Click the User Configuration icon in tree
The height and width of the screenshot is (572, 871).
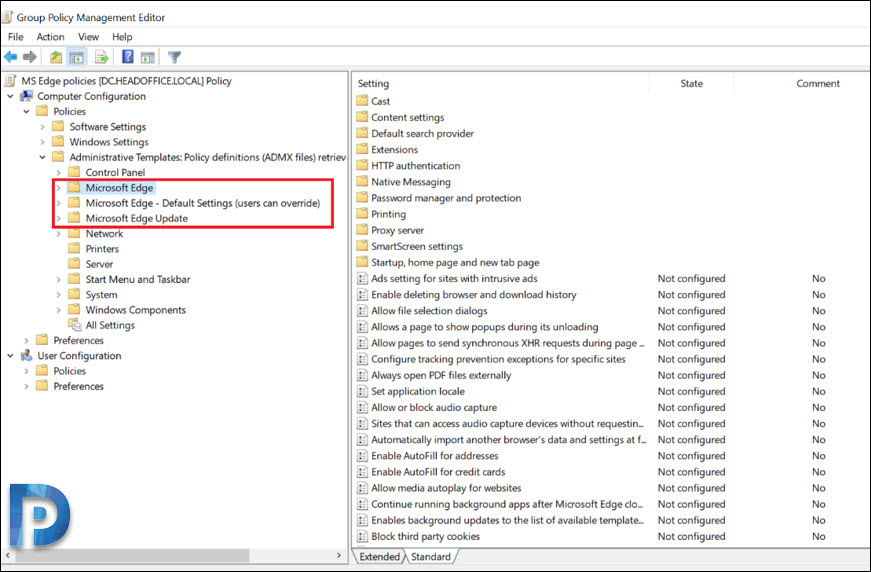click(x=26, y=355)
